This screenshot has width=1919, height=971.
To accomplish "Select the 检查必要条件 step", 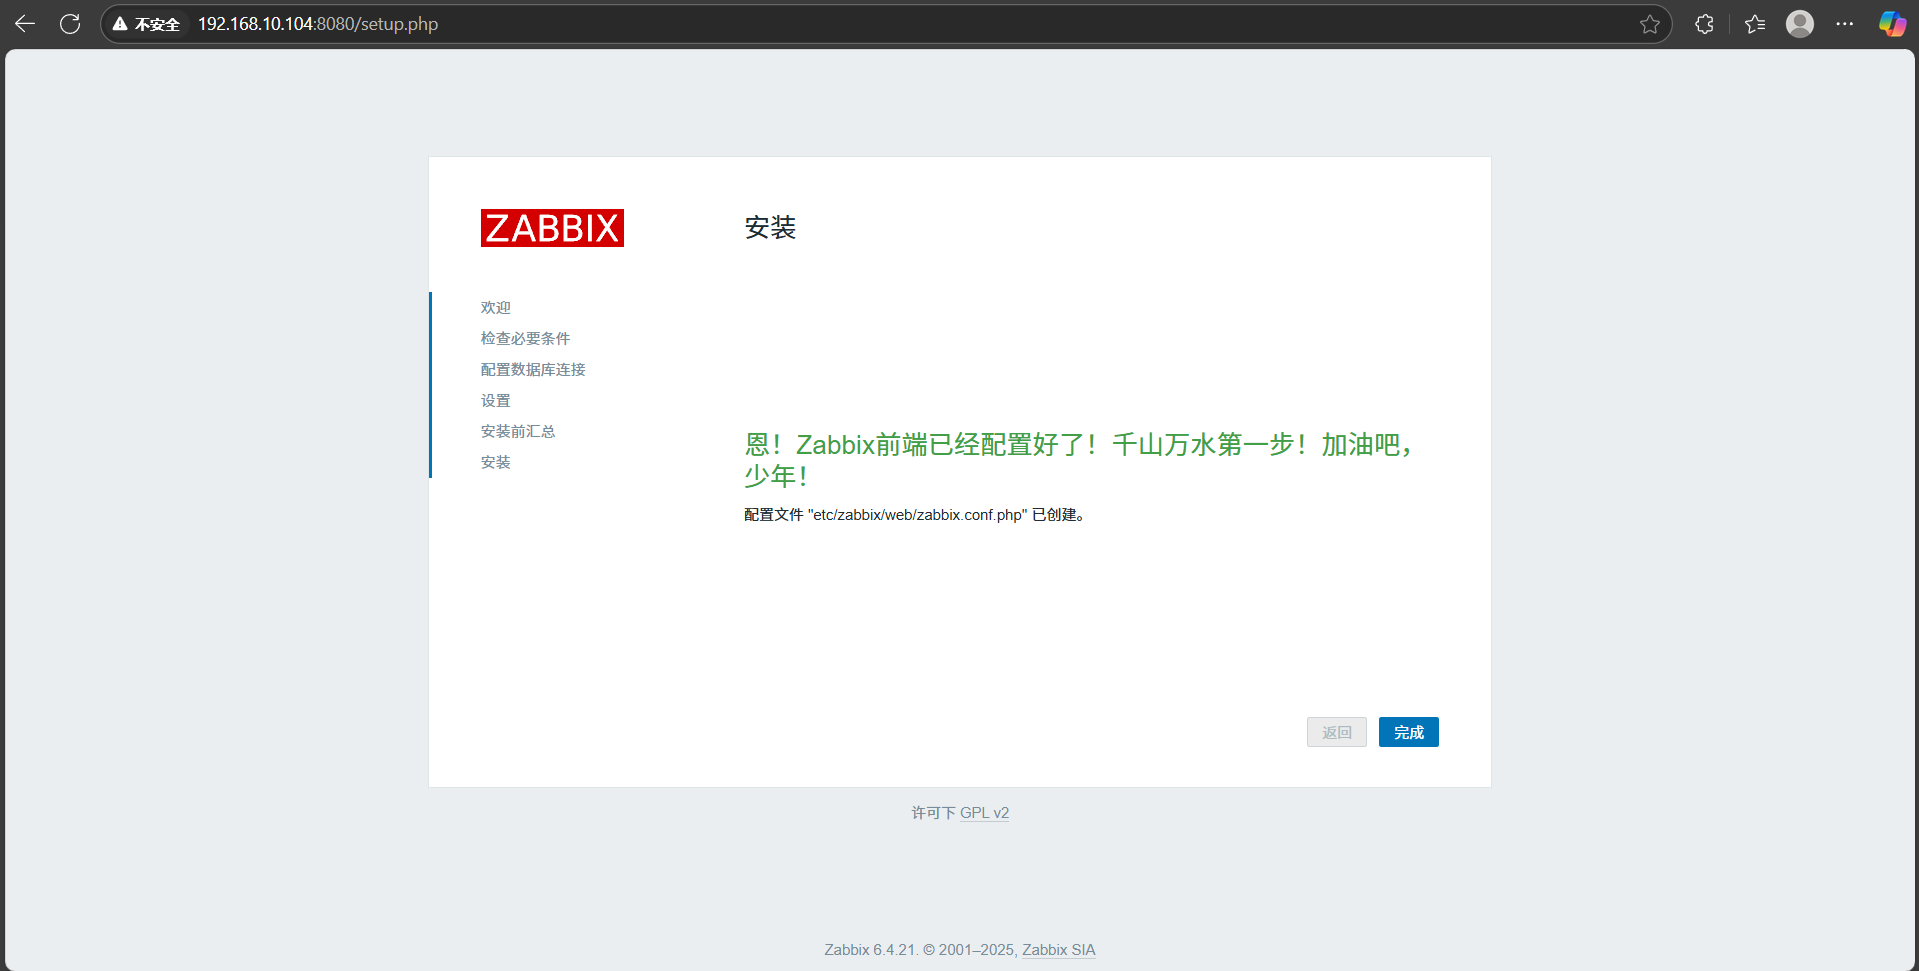I will click(x=525, y=339).
